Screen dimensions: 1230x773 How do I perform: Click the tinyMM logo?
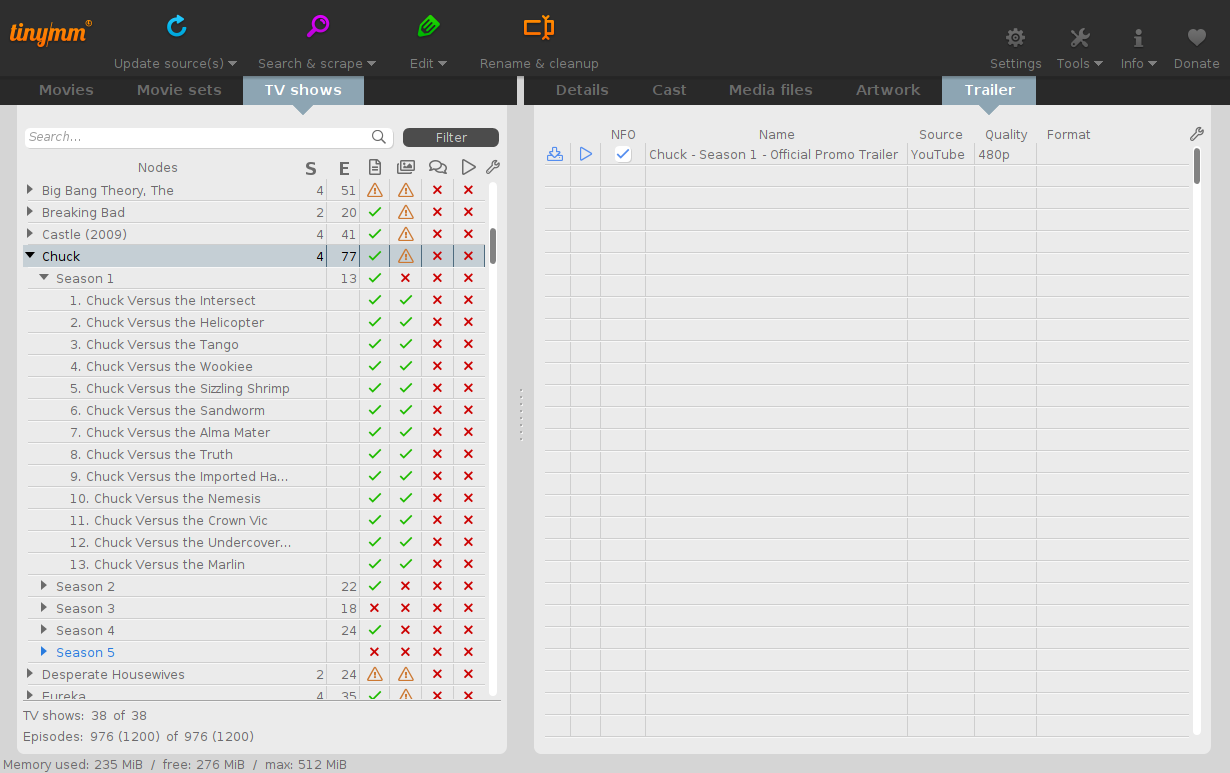point(50,32)
